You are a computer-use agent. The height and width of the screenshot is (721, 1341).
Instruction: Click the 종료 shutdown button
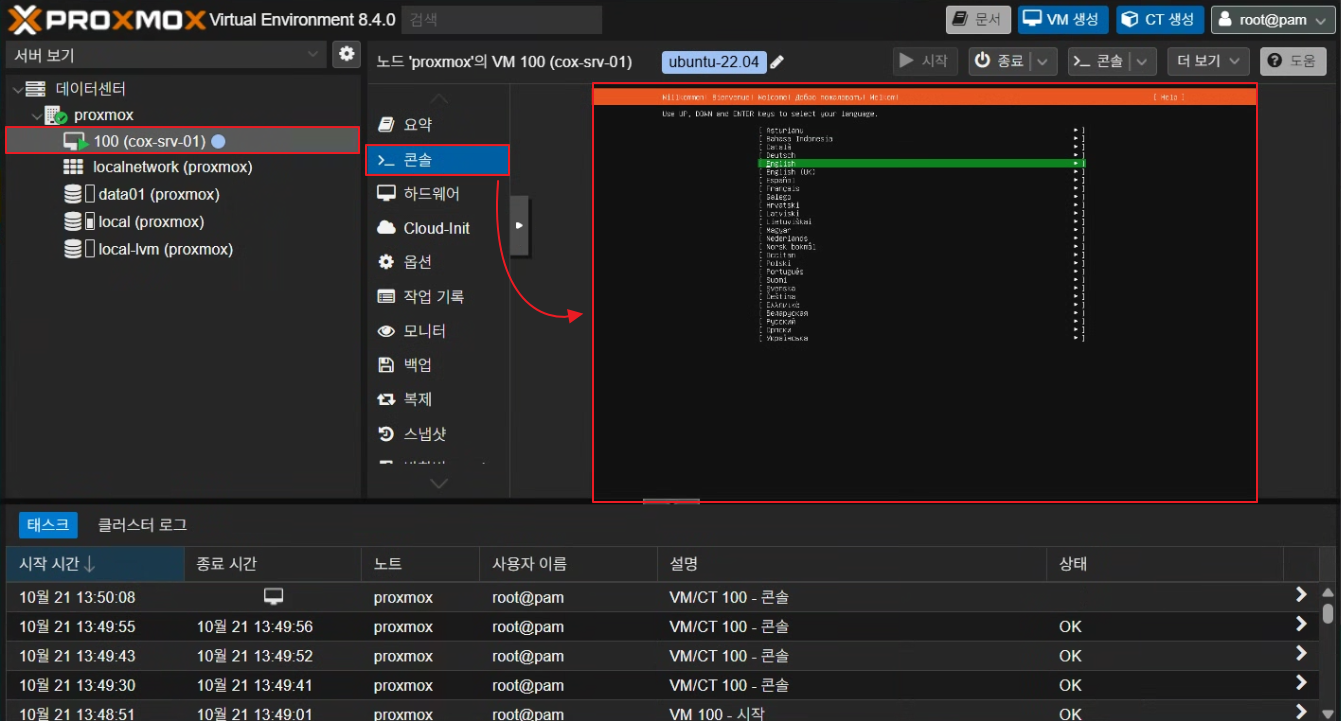tap(1000, 61)
